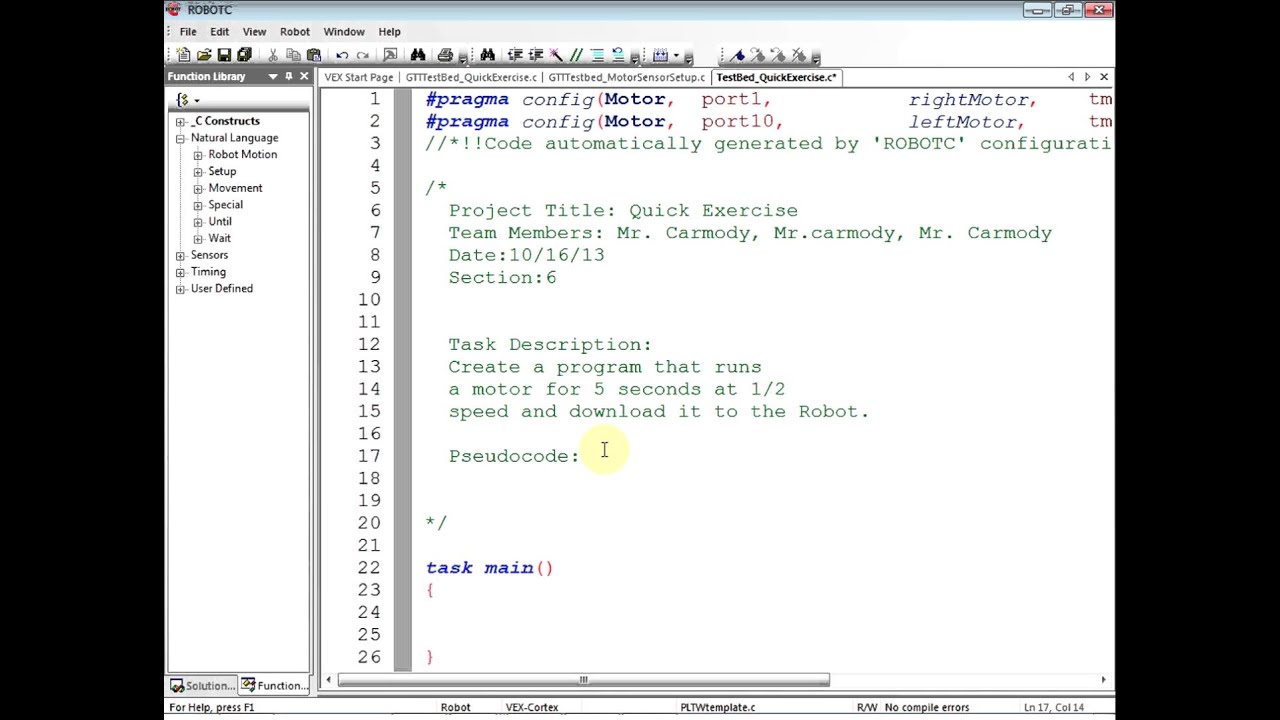1280x720 pixels.
Task: Open the function filter braces icon
Action: coord(182,100)
